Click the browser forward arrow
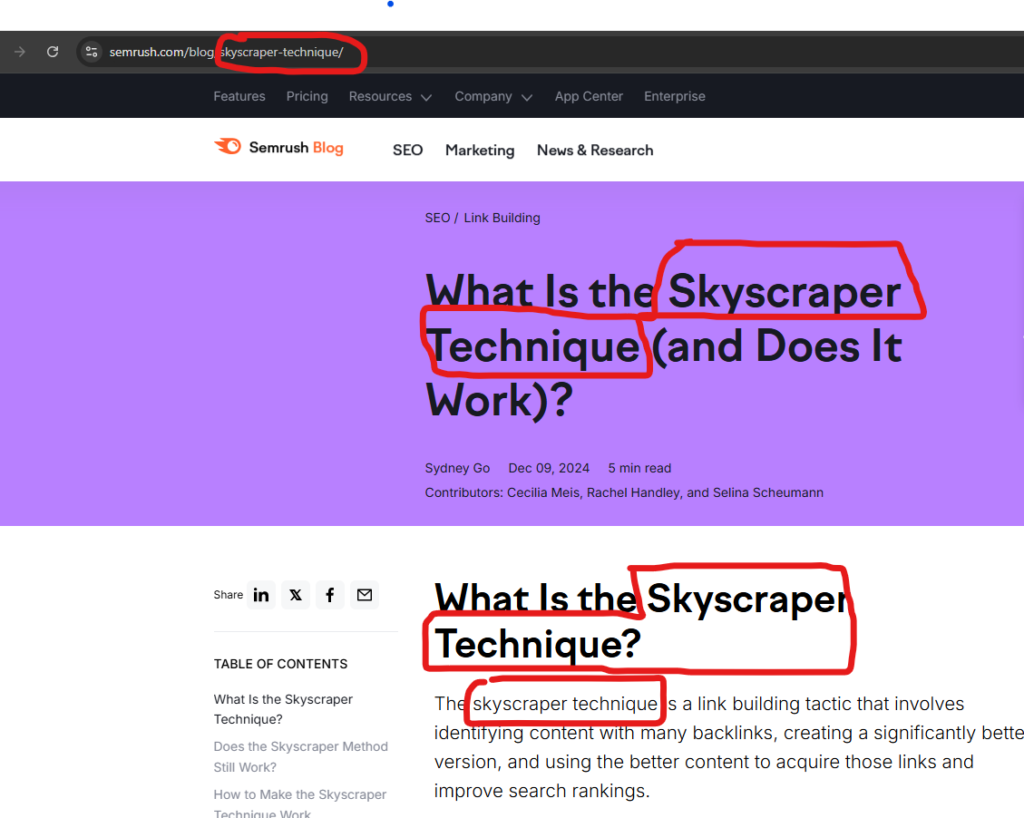The height and width of the screenshot is (818, 1024). [x=20, y=52]
